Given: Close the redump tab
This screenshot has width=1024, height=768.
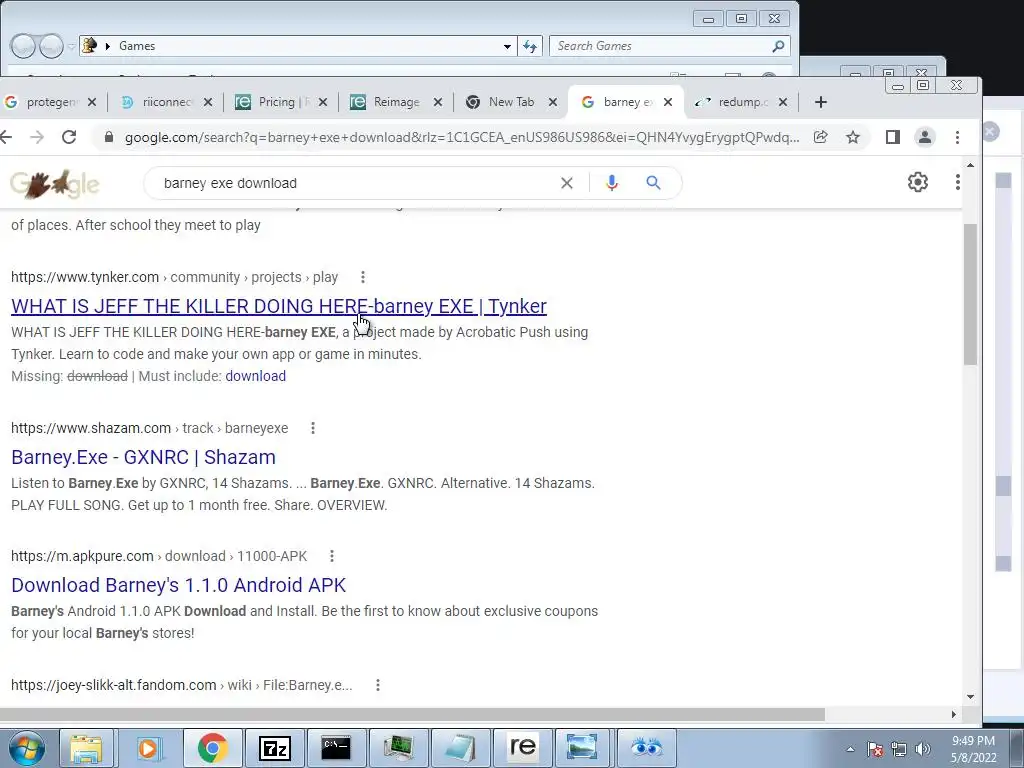Looking at the screenshot, I should tap(783, 103).
